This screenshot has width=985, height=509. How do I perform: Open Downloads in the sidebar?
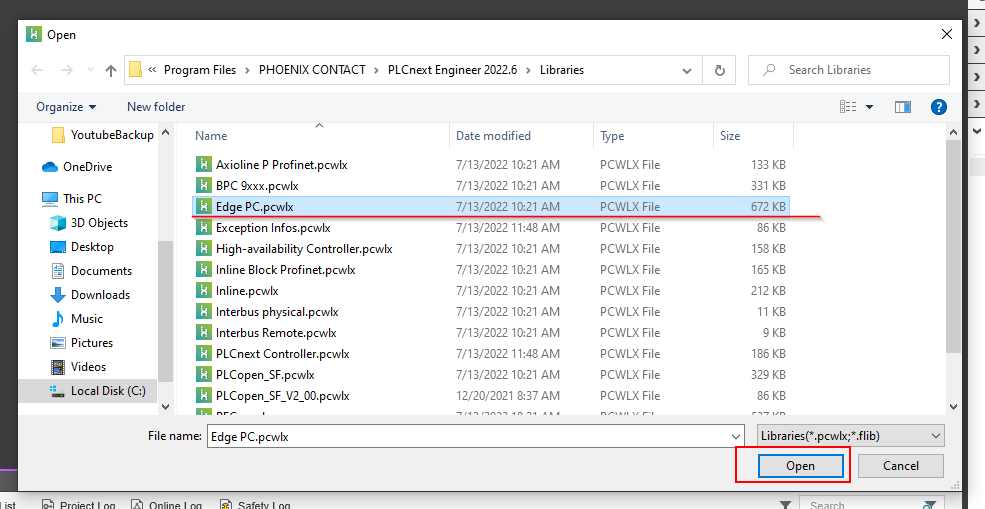pos(90,295)
